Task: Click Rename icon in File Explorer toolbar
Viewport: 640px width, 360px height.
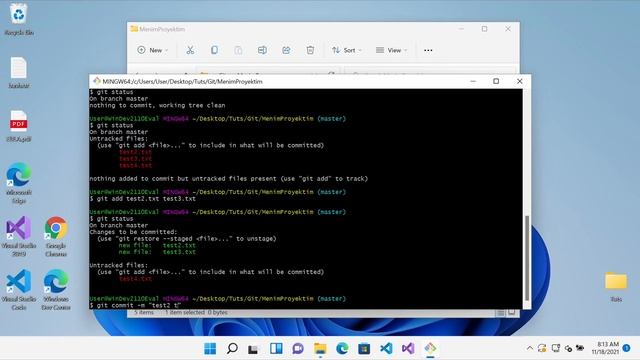Action: click(x=262, y=50)
